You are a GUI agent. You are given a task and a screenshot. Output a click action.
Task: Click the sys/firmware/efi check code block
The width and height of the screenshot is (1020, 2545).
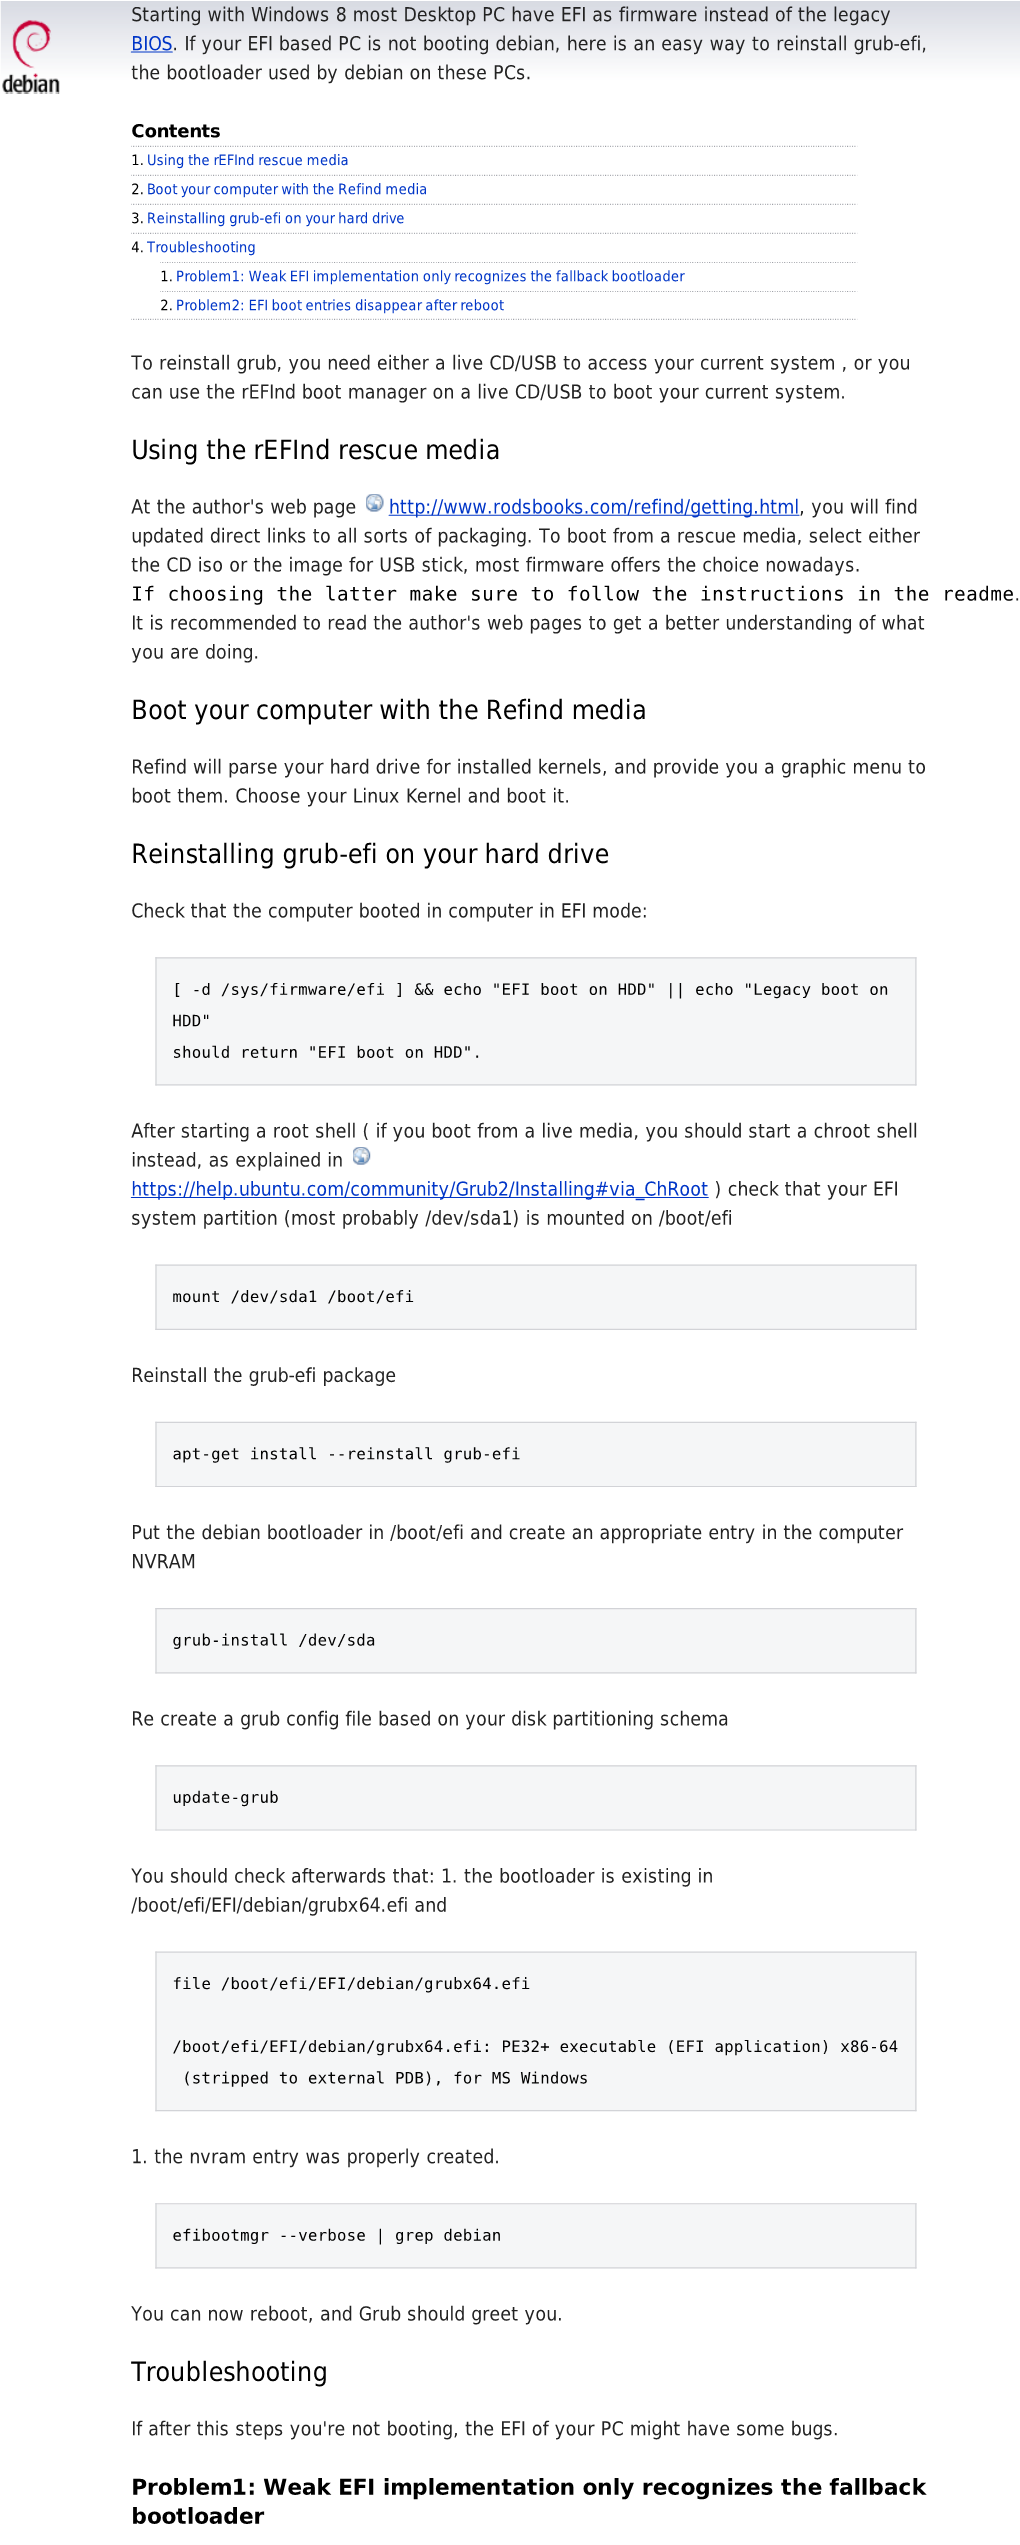[x=535, y=1020]
